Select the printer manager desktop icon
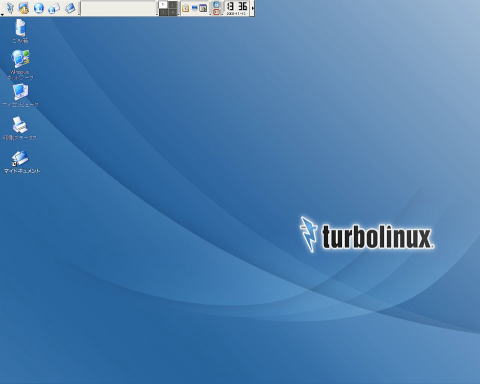The width and height of the screenshot is (480, 384). coord(20,128)
